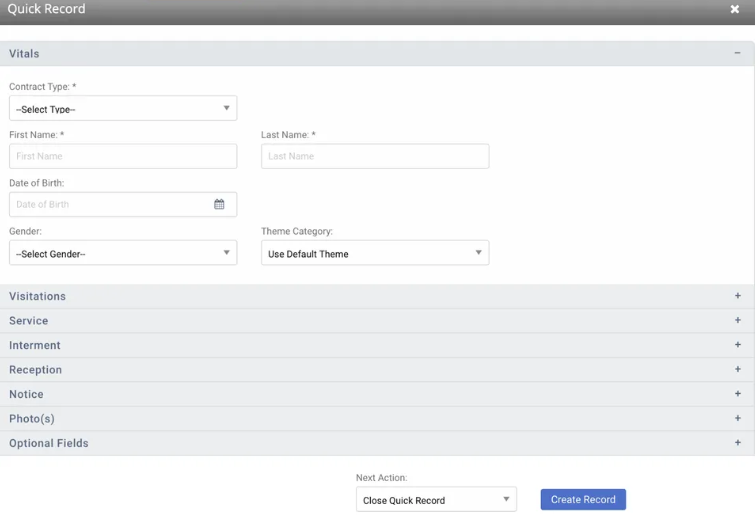Collapse the Vitals section minus icon
Viewport: 755px width, 521px height.
click(737, 53)
